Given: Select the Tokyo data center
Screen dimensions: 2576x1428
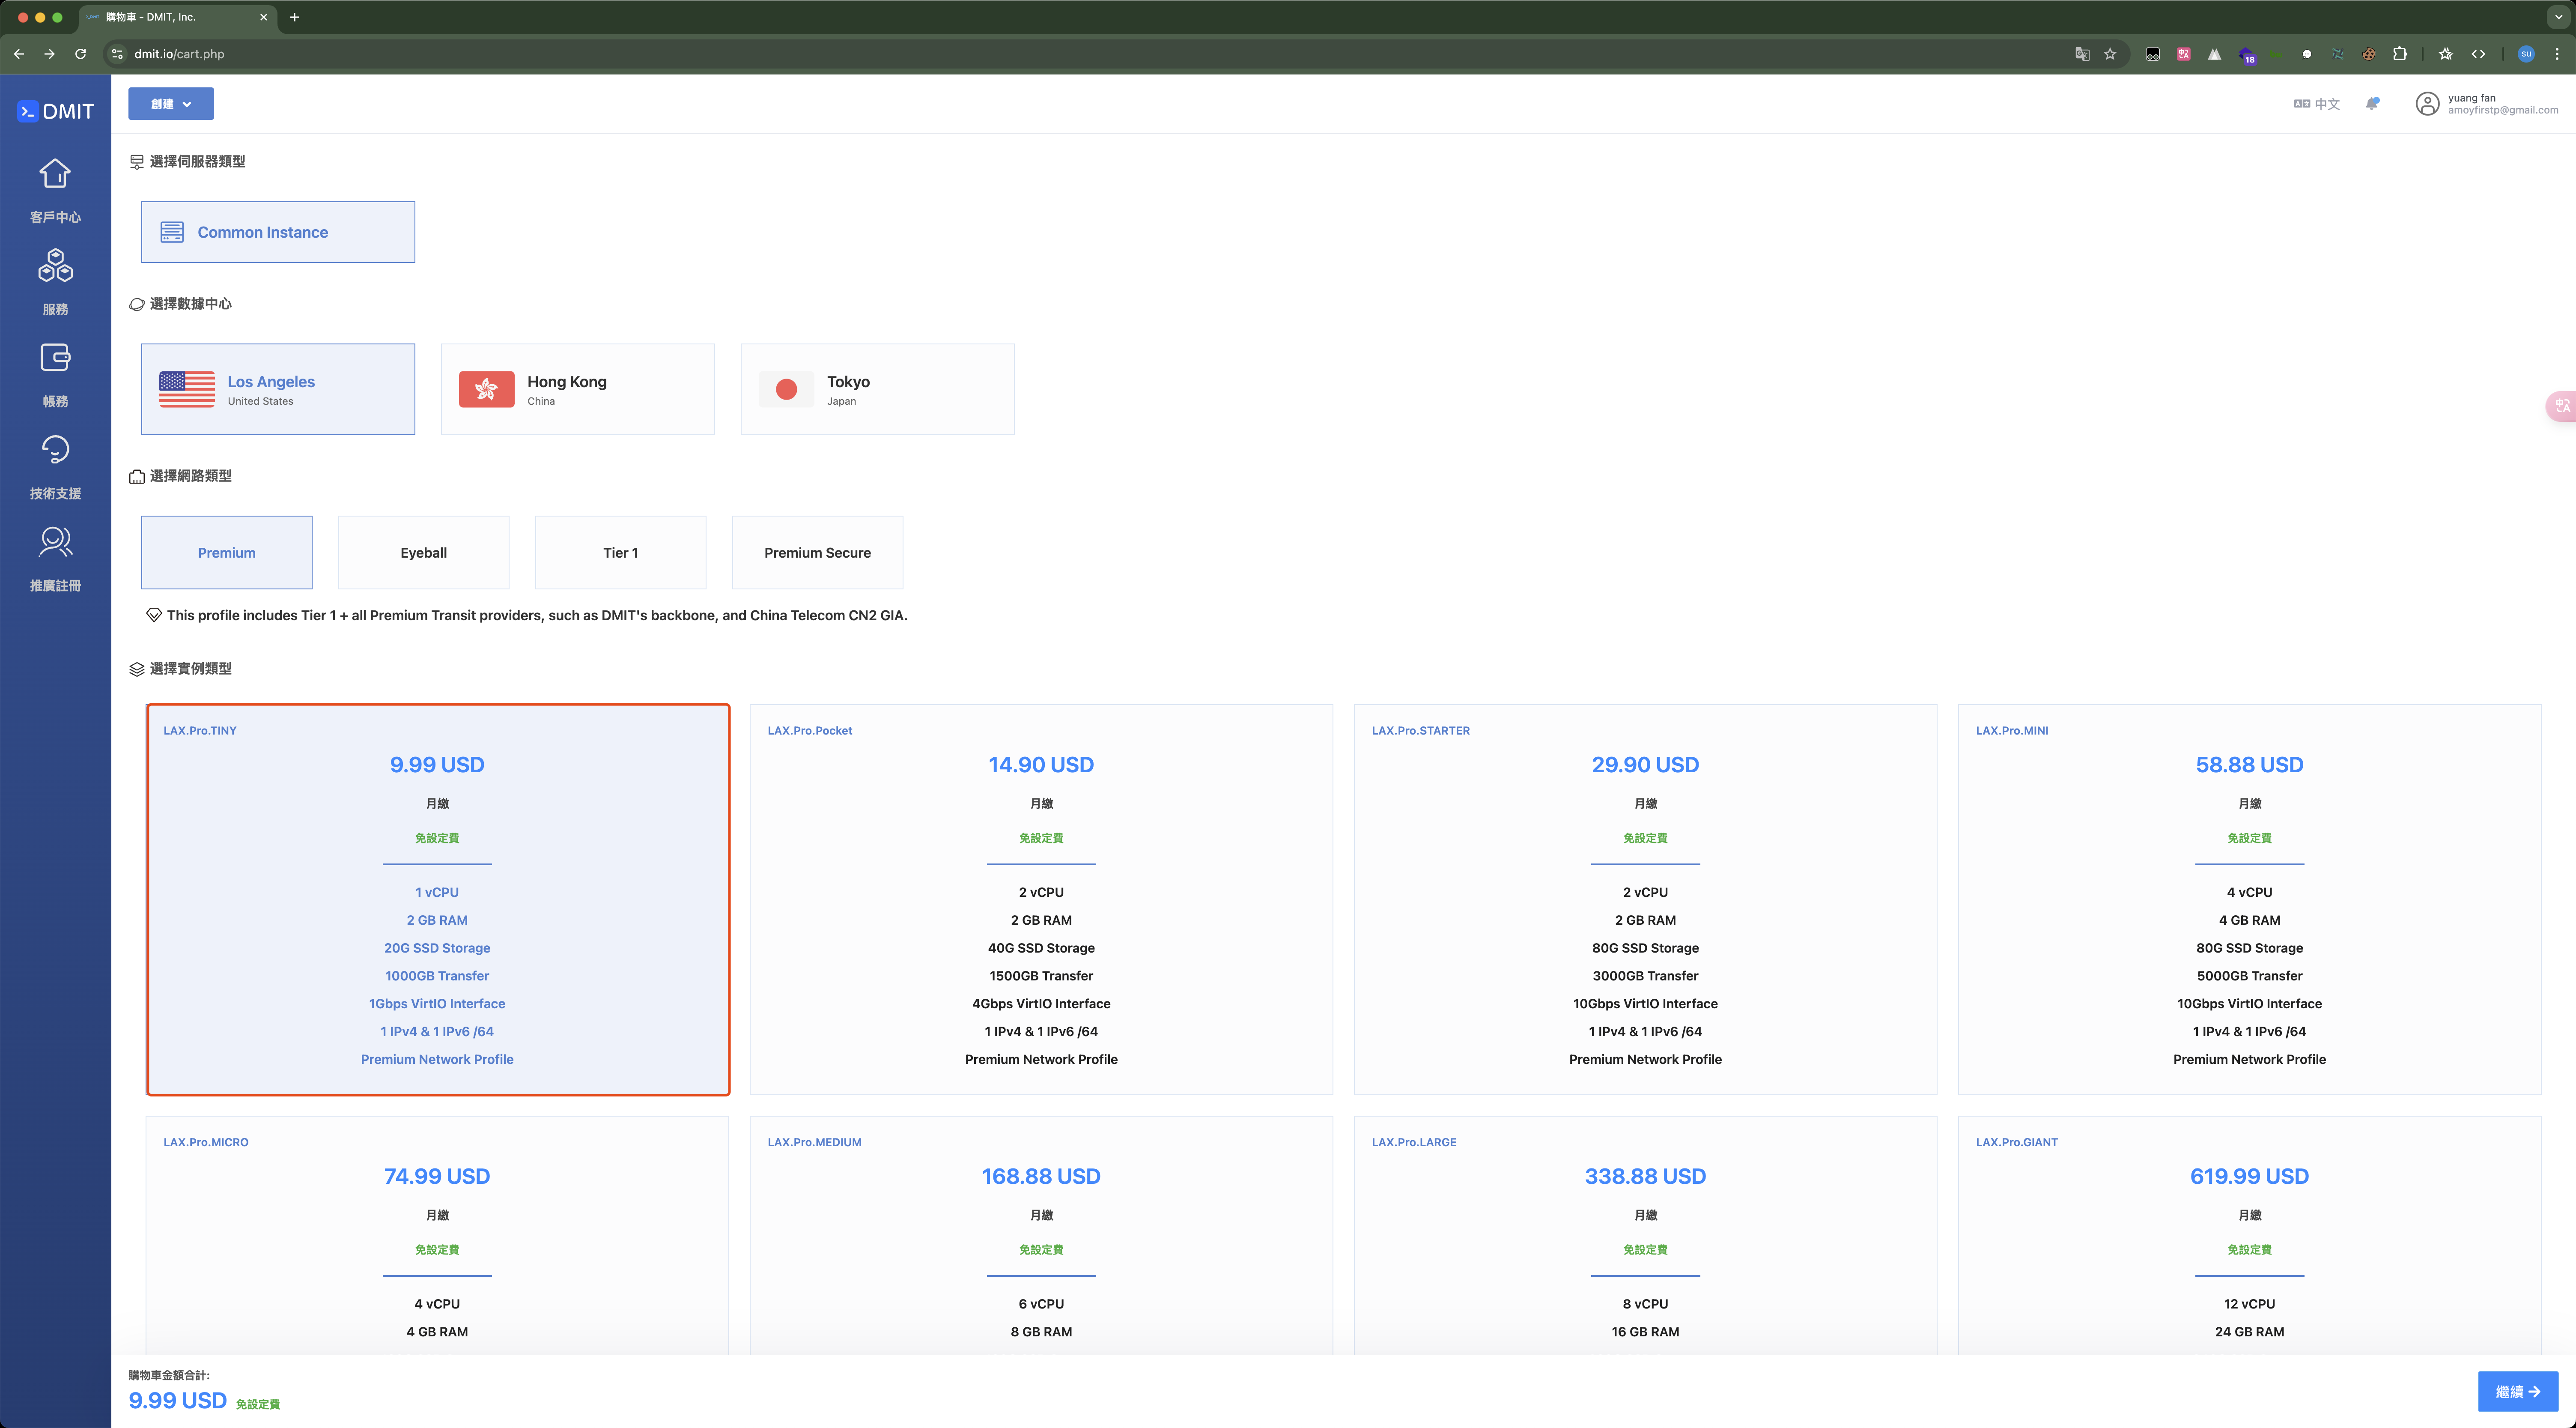Looking at the screenshot, I should (877, 389).
